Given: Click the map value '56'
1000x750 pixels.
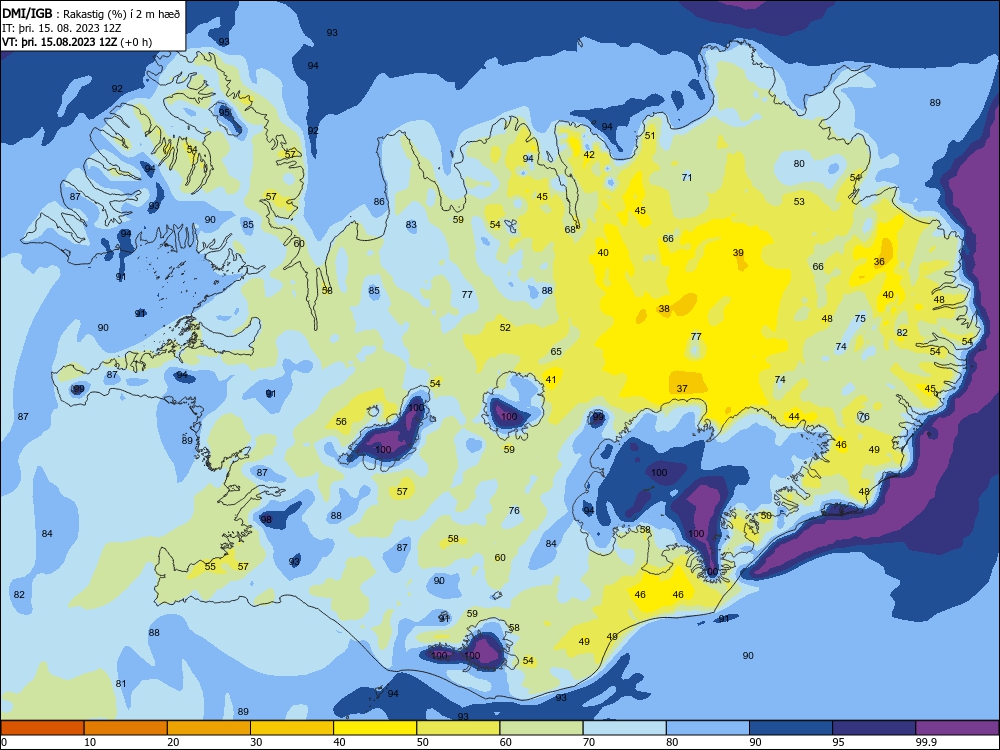Looking at the screenshot, I should pos(341,422).
